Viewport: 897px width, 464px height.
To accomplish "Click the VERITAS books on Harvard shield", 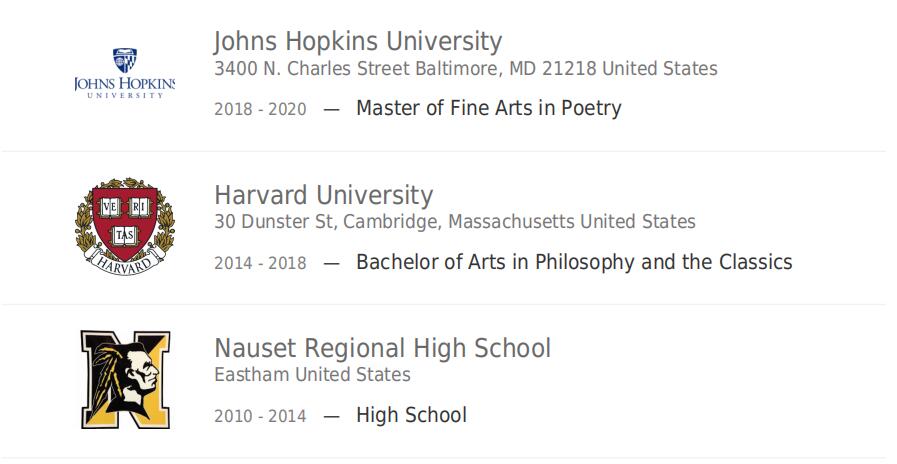I will pyautogui.click(x=125, y=220).
